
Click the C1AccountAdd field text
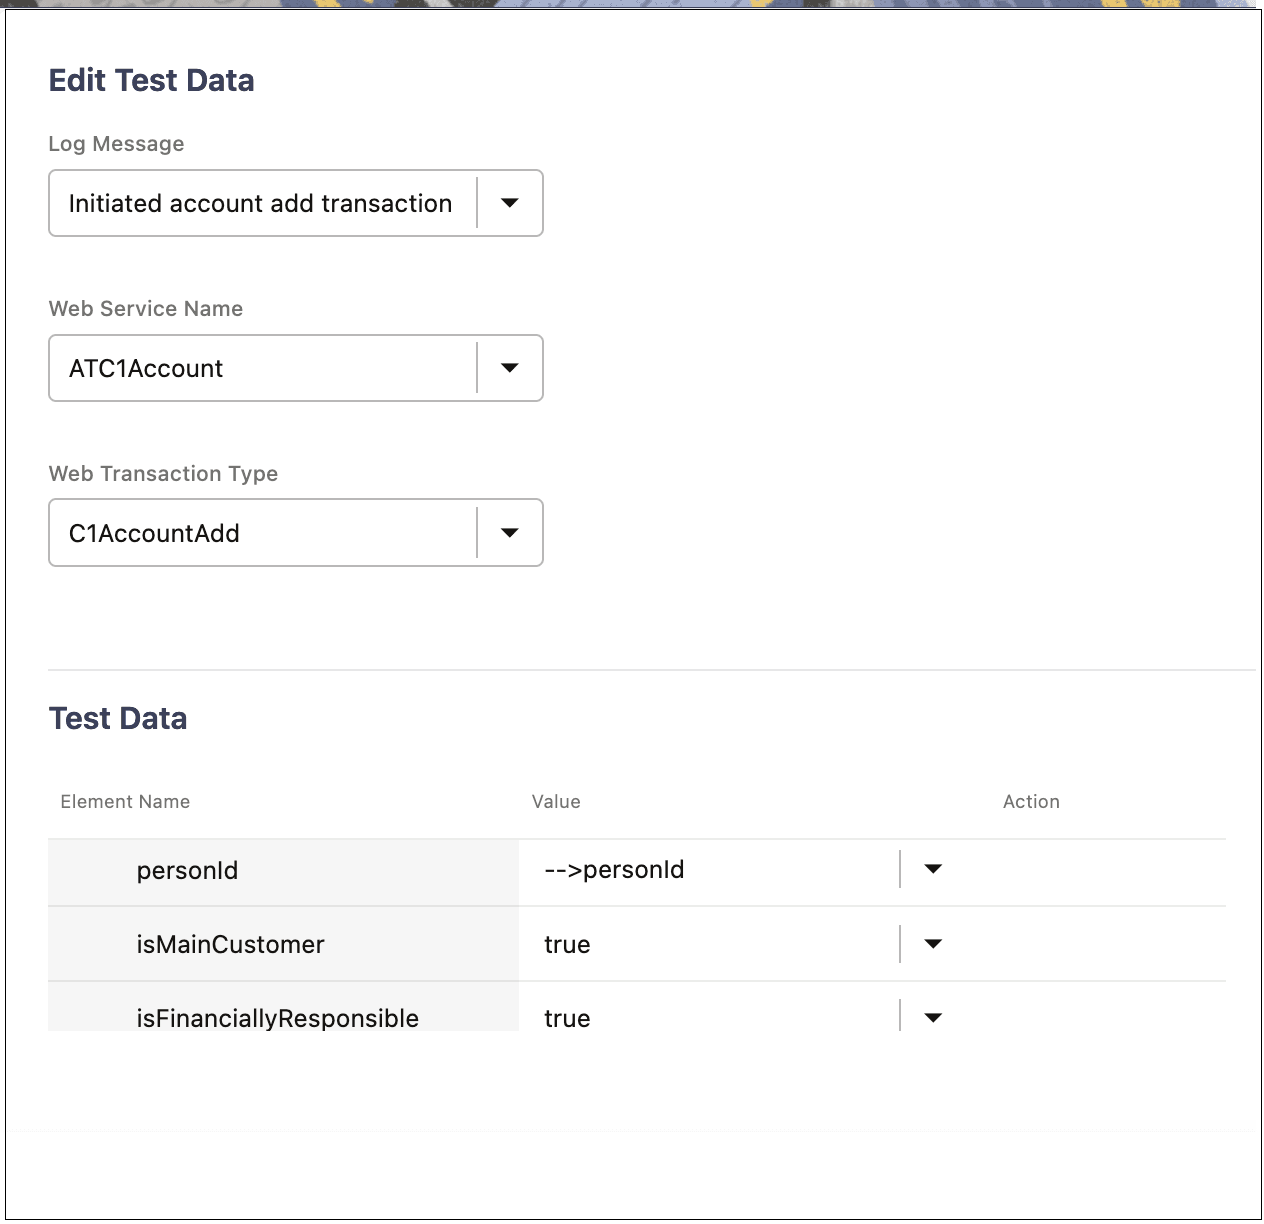[x=154, y=533]
